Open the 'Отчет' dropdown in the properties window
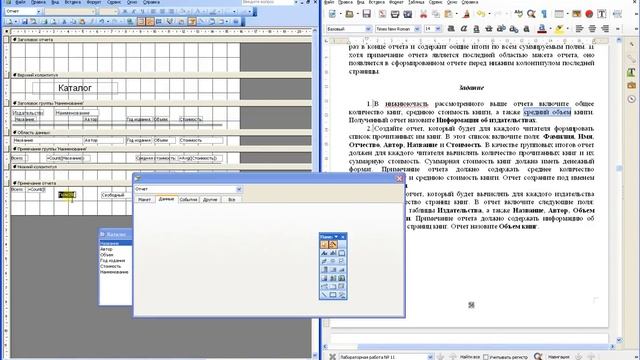Screen dimensions: 640x360 pos(239,189)
